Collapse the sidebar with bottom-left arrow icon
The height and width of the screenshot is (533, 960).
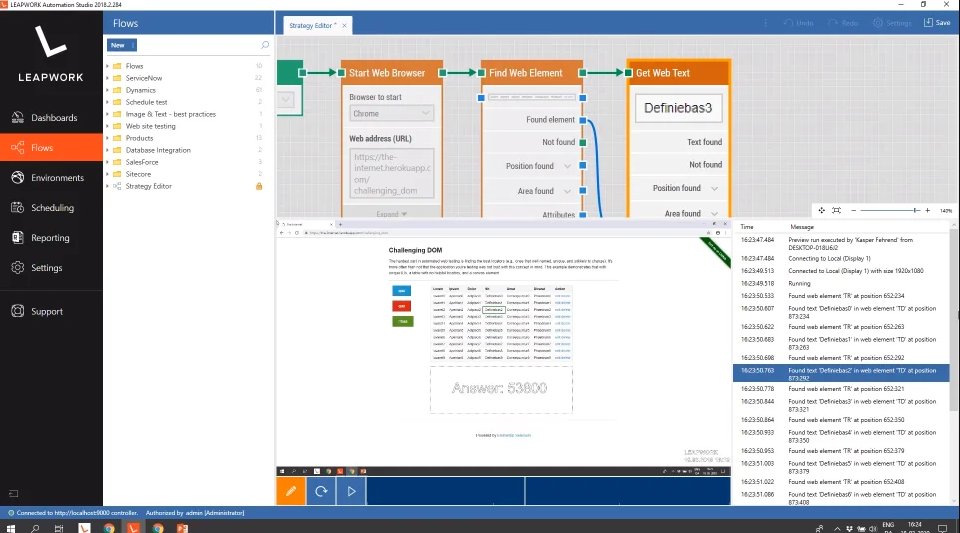tap(13, 493)
